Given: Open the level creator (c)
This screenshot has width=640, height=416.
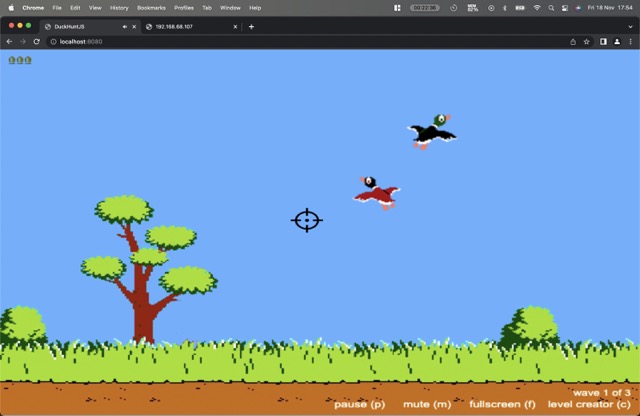Looking at the screenshot, I should pos(589,404).
